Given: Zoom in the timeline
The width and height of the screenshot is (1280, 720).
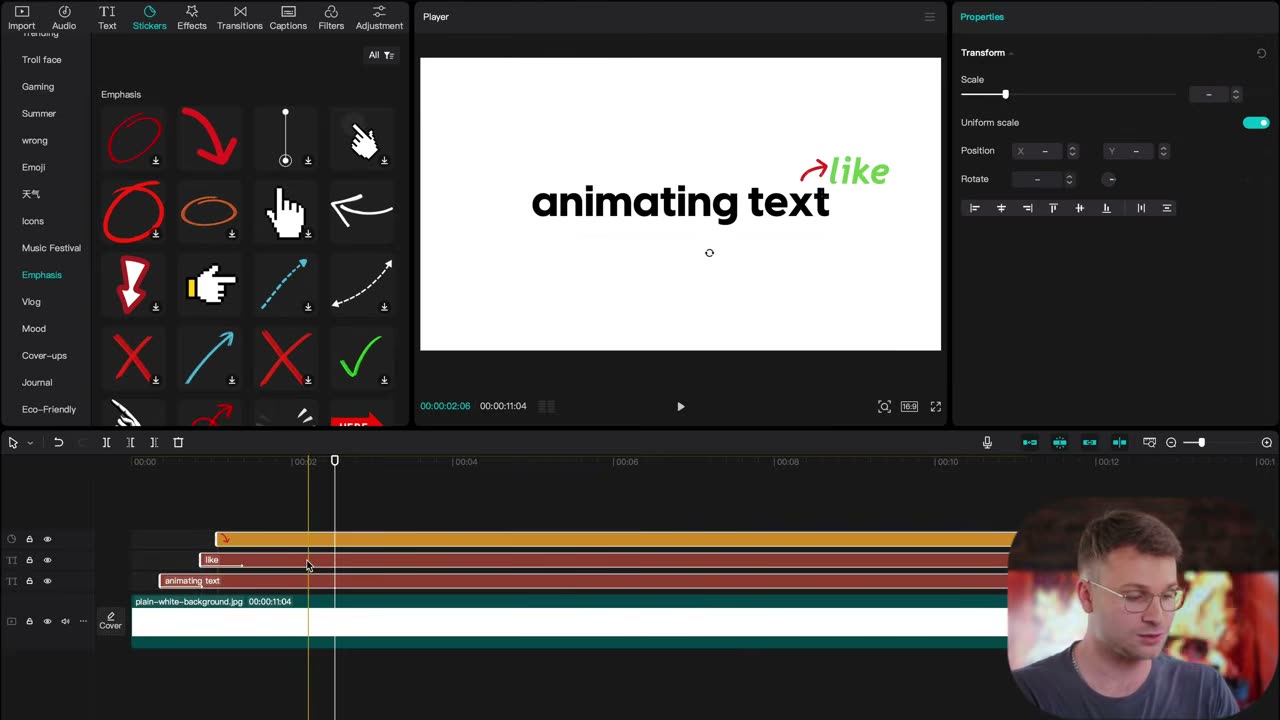Looking at the screenshot, I should point(1267,442).
